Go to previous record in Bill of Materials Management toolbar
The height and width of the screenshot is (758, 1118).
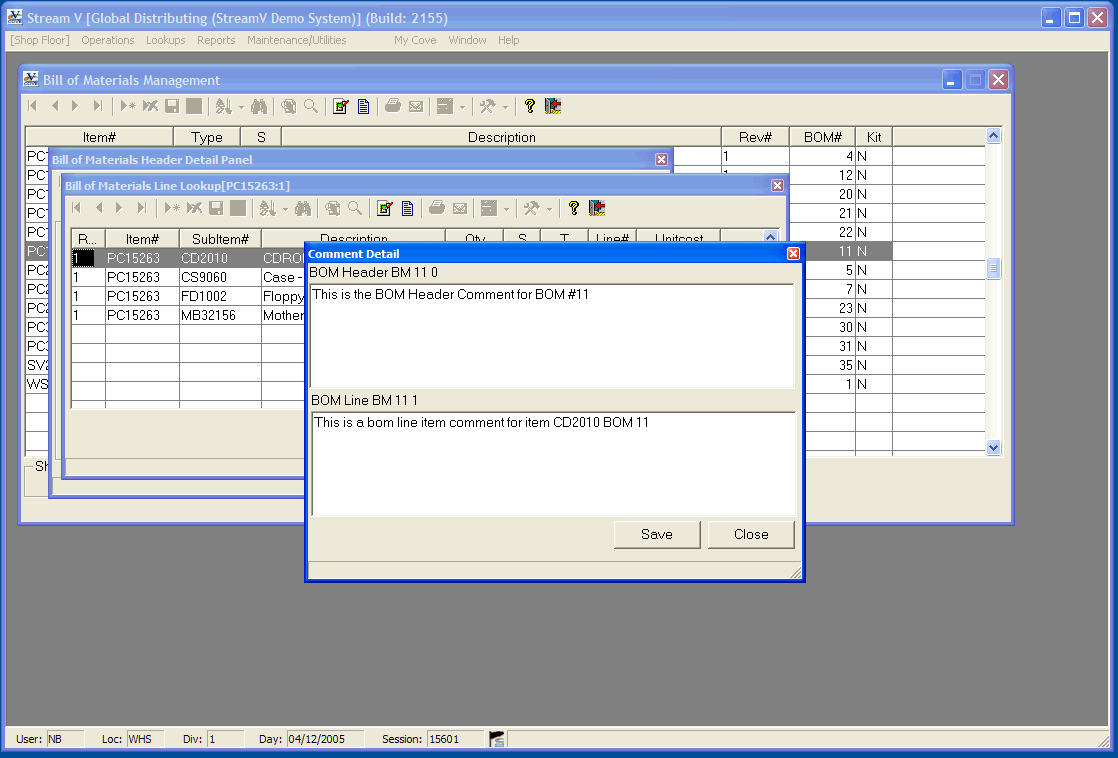[55, 106]
